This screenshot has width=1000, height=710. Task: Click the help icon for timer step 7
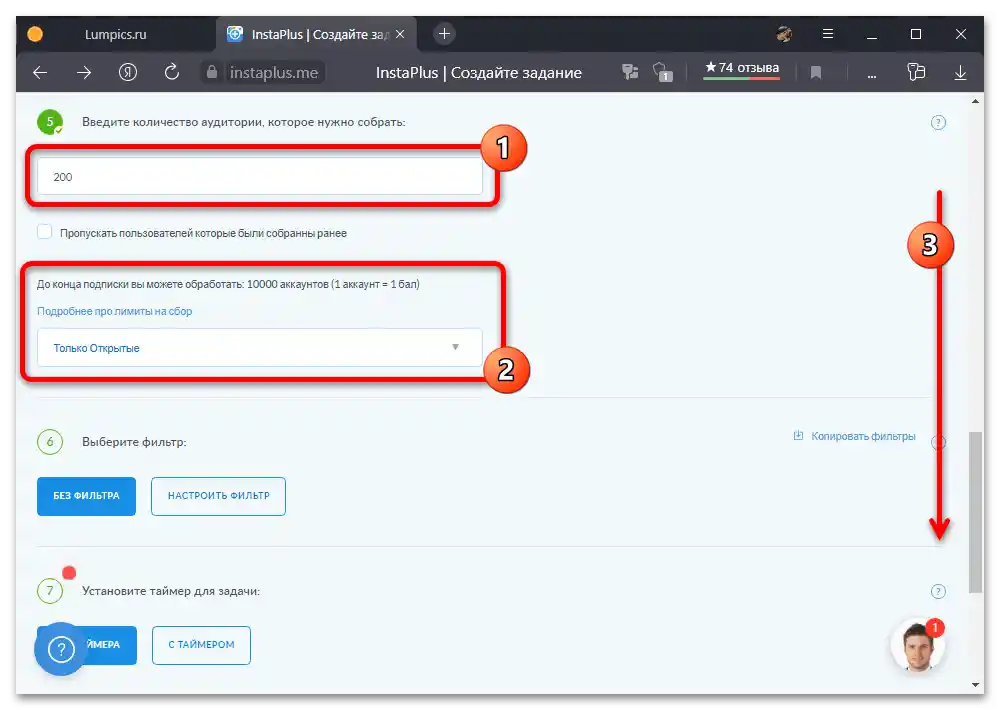pyautogui.click(x=938, y=591)
